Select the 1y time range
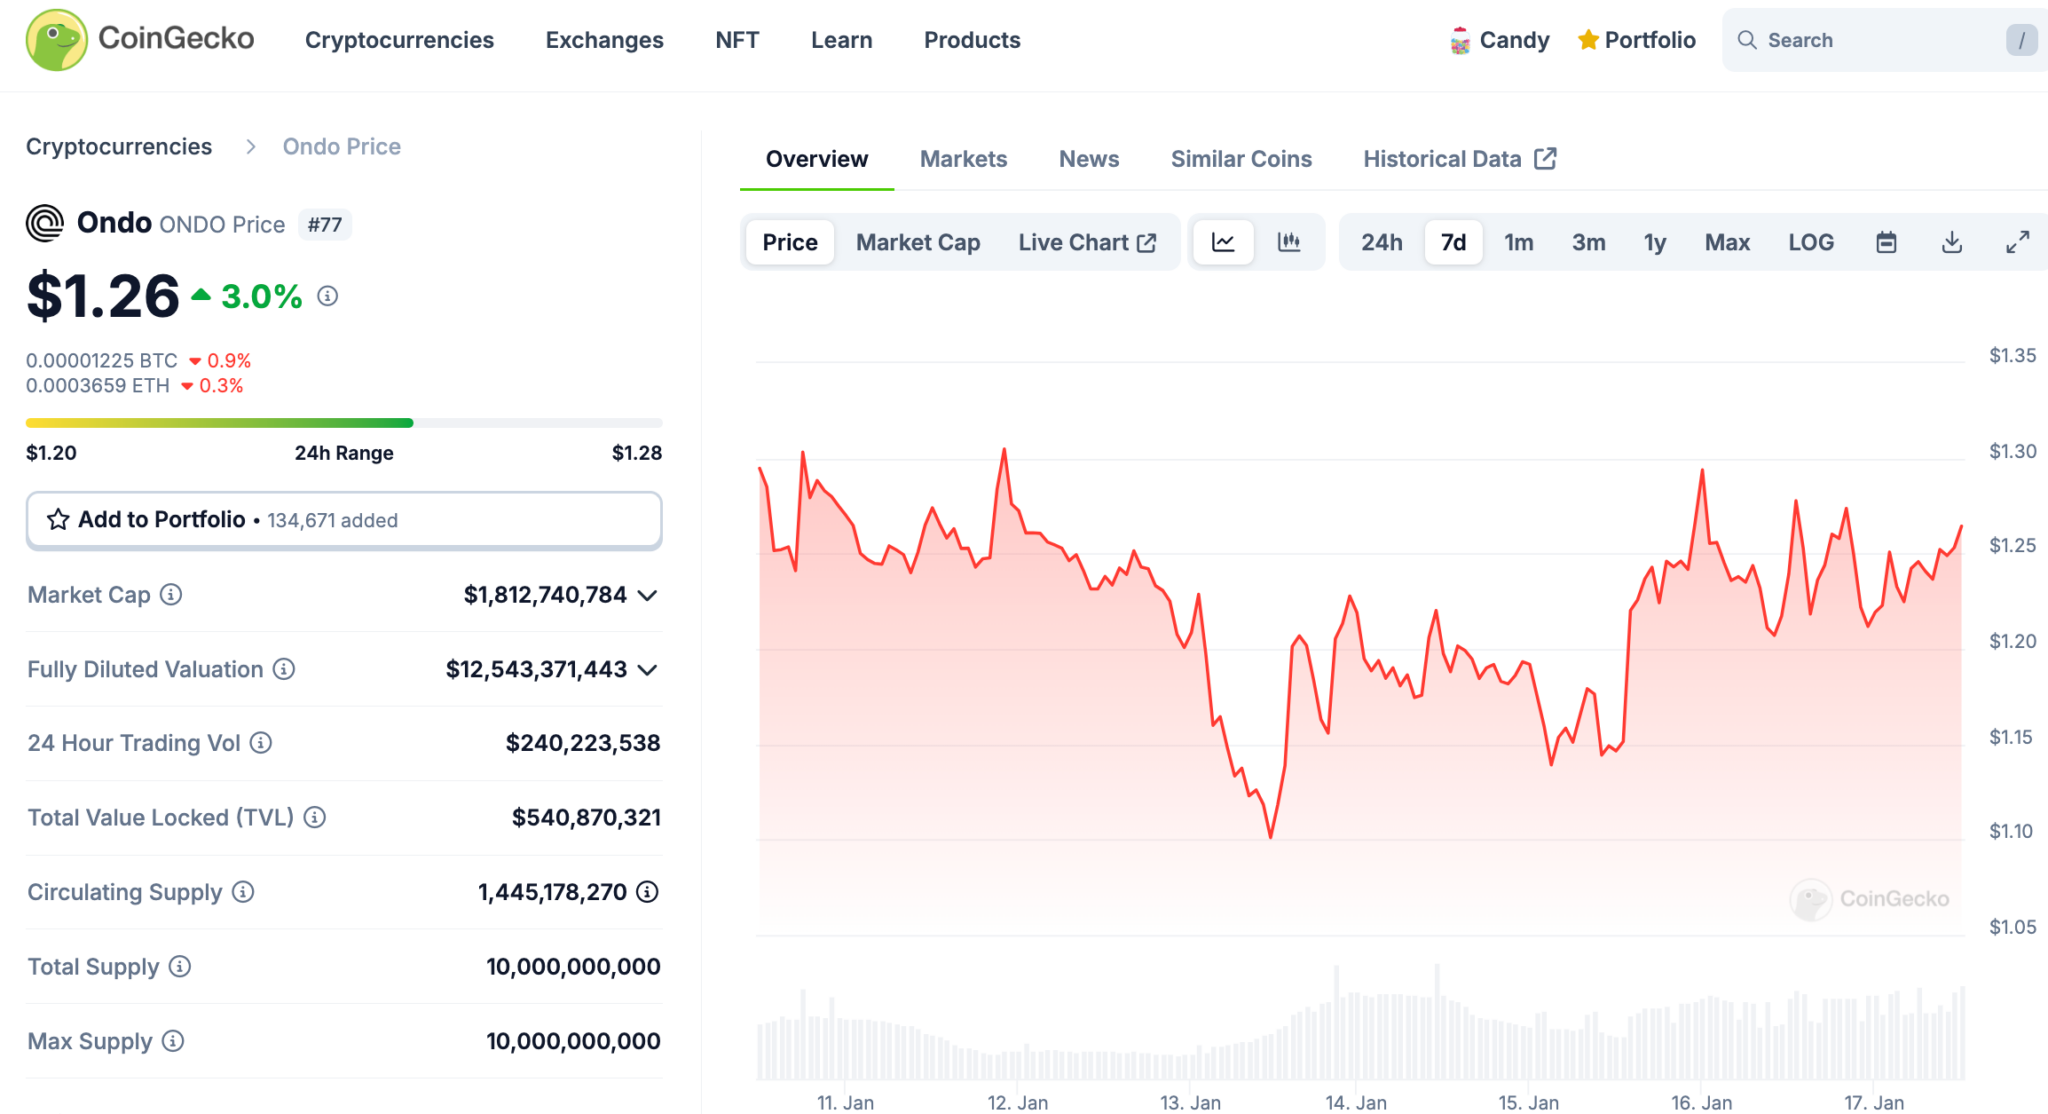This screenshot has height=1114, width=2048. (x=1655, y=242)
